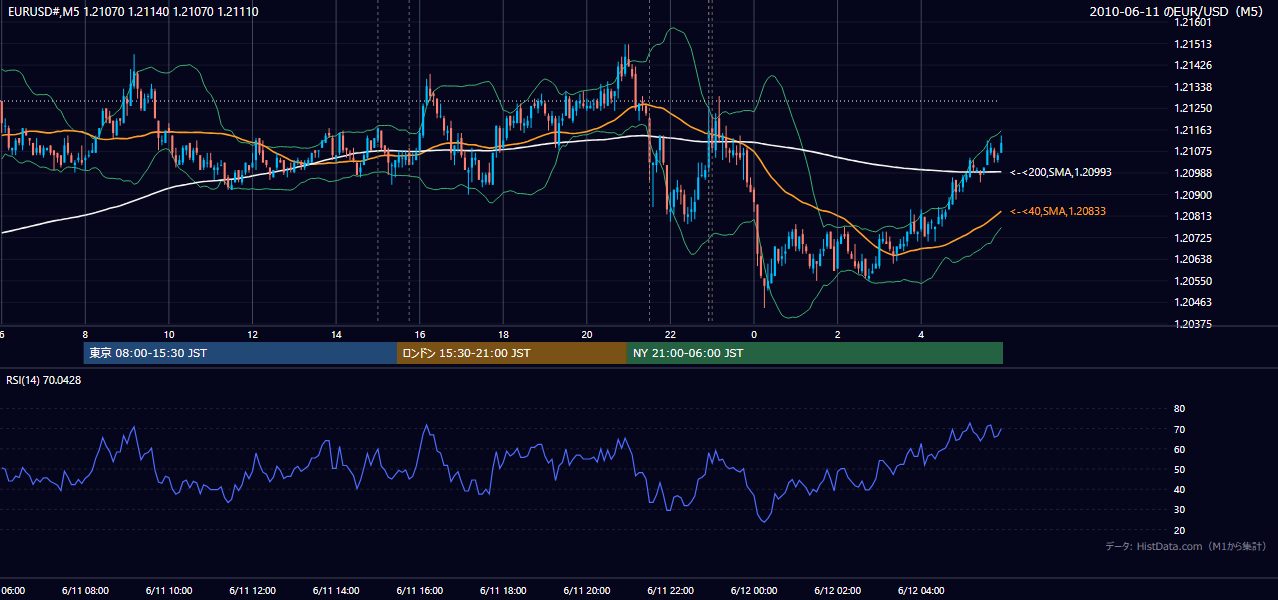Screen dimensions: 1278x600
Task: Click the 6/11 20:00 time axis label
Action: click(587, 591)
